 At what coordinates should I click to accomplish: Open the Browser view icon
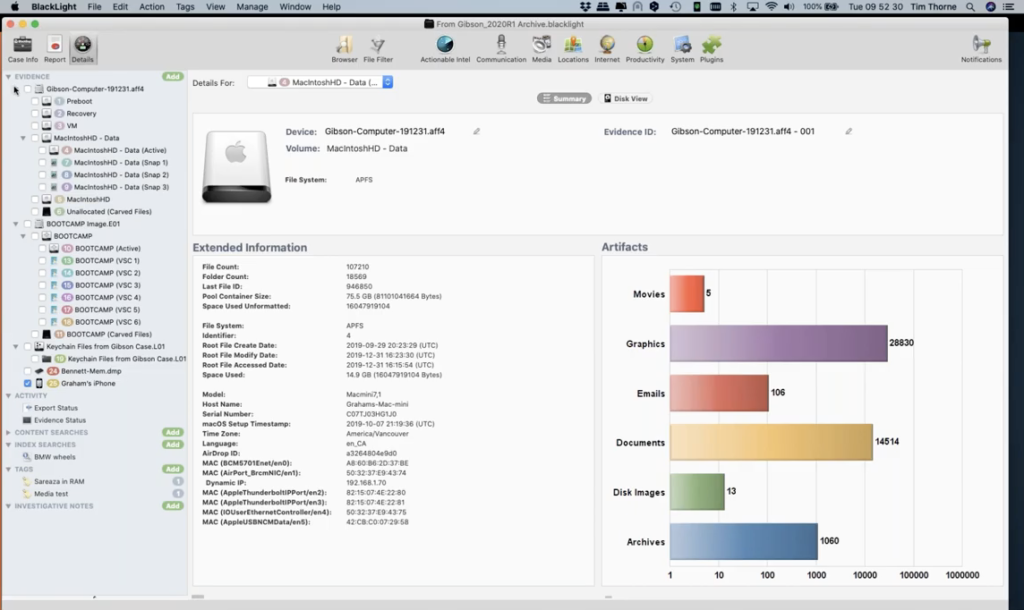pyautogui.click(x=344, y=49)
